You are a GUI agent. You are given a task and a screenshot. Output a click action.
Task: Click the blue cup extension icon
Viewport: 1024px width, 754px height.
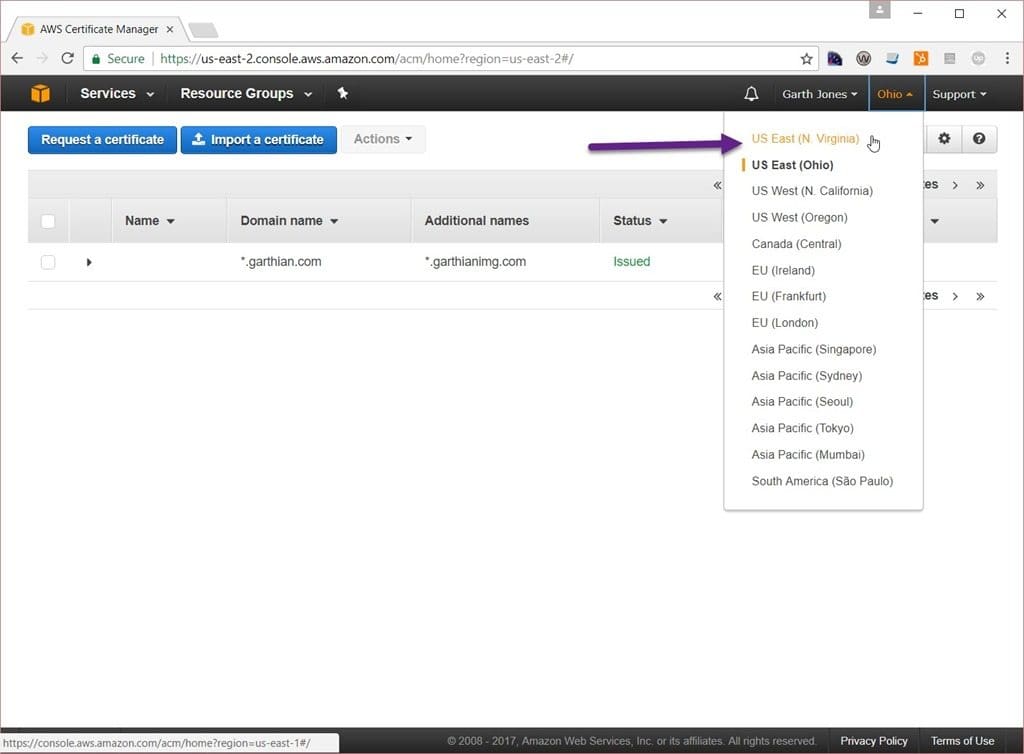tap(892, 59)
